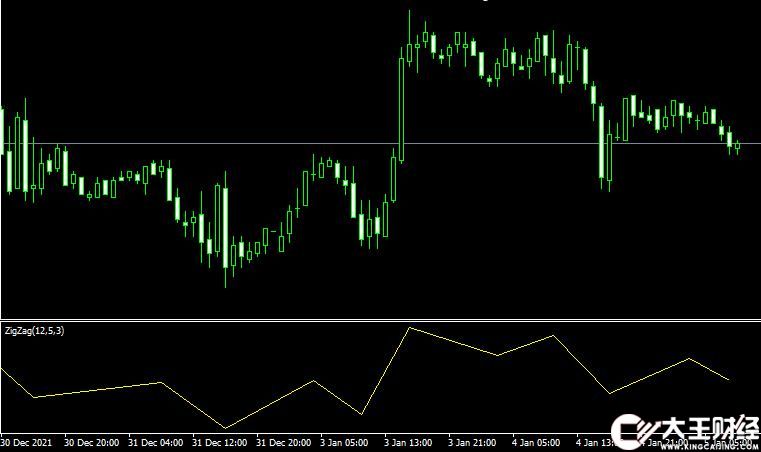Click the '3 Jan 13:00' time axis label

click(408, 443)
